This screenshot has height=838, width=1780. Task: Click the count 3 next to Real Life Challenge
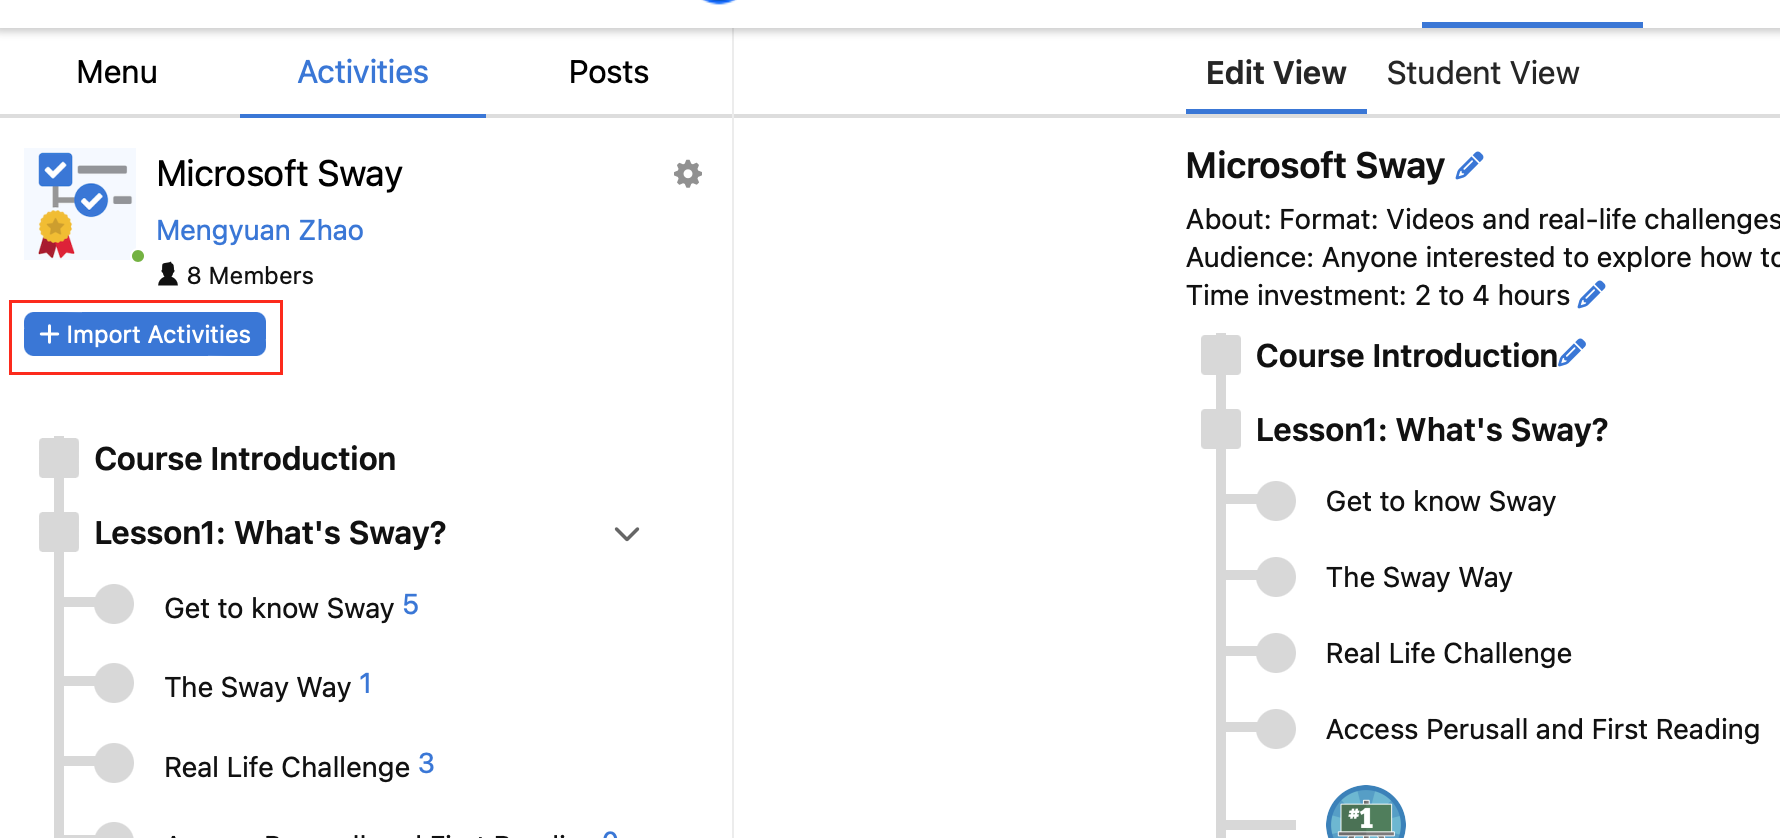pyautogui.click(x=426, y=763)
